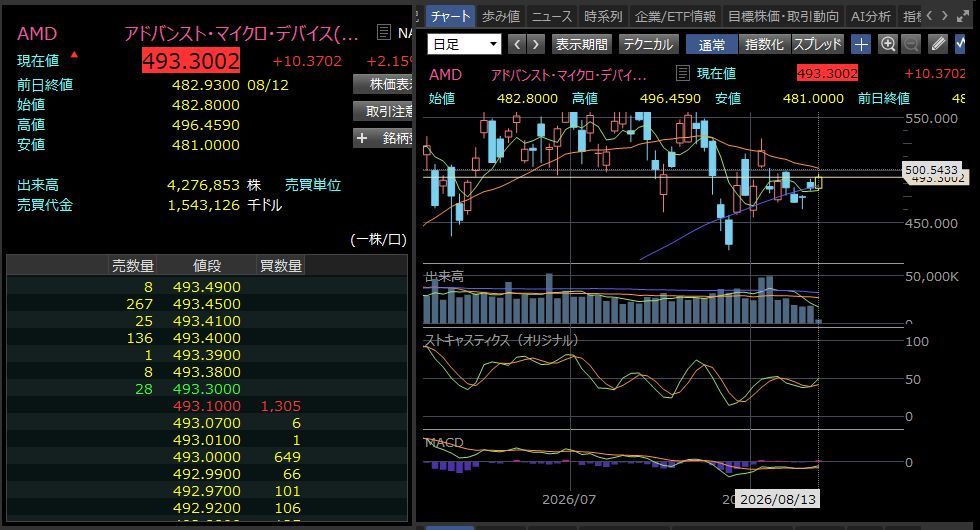Click the + 銘柄 add button
Viewport: 980px width, 530px height.
(x=382, y=138)
